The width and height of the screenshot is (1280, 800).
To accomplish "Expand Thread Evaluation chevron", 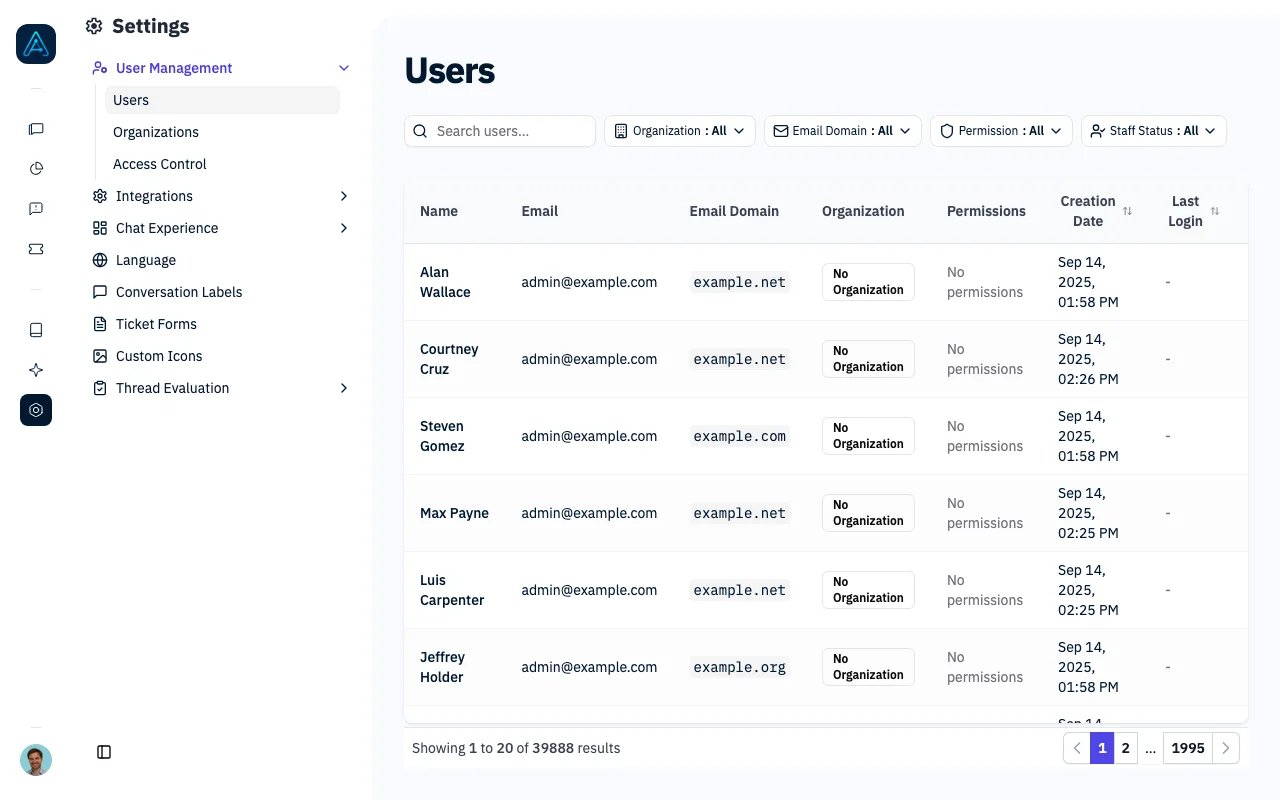I will pyautogui.click(x=344, y=388).
